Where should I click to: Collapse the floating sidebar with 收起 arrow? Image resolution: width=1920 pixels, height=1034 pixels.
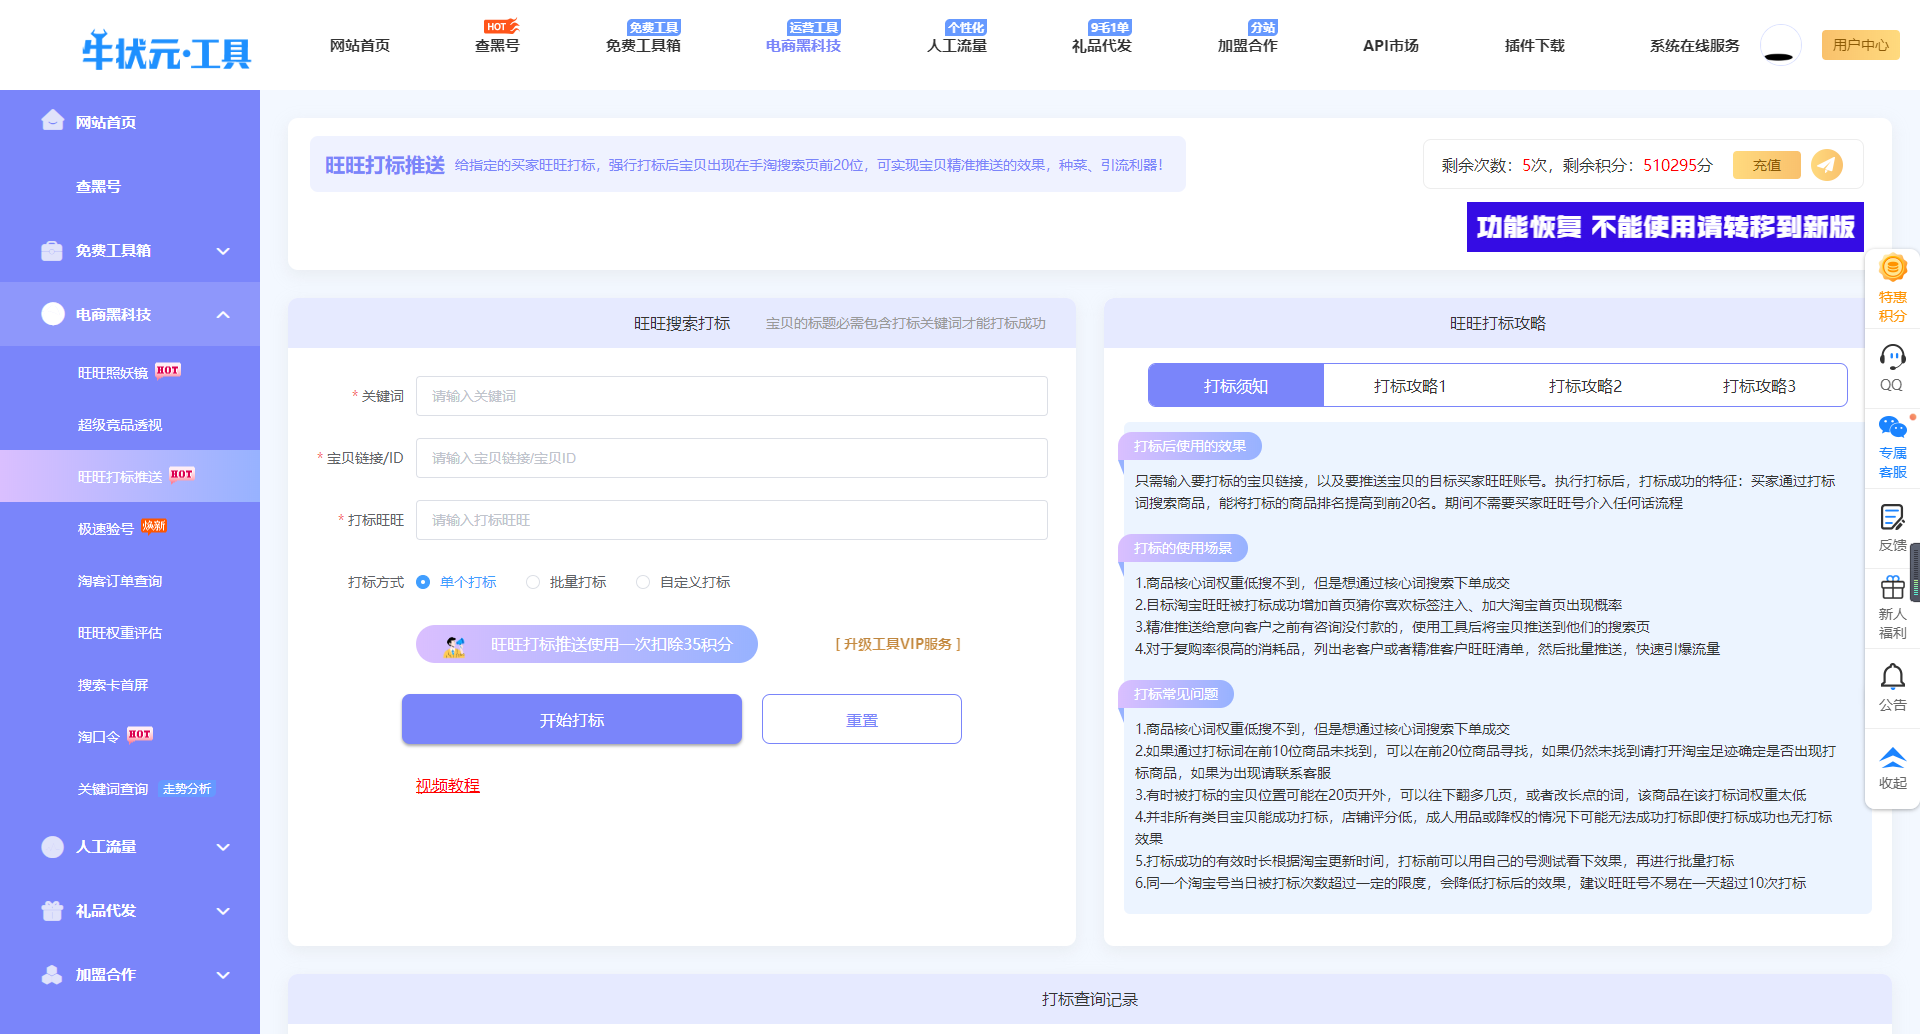[1892, 757]
